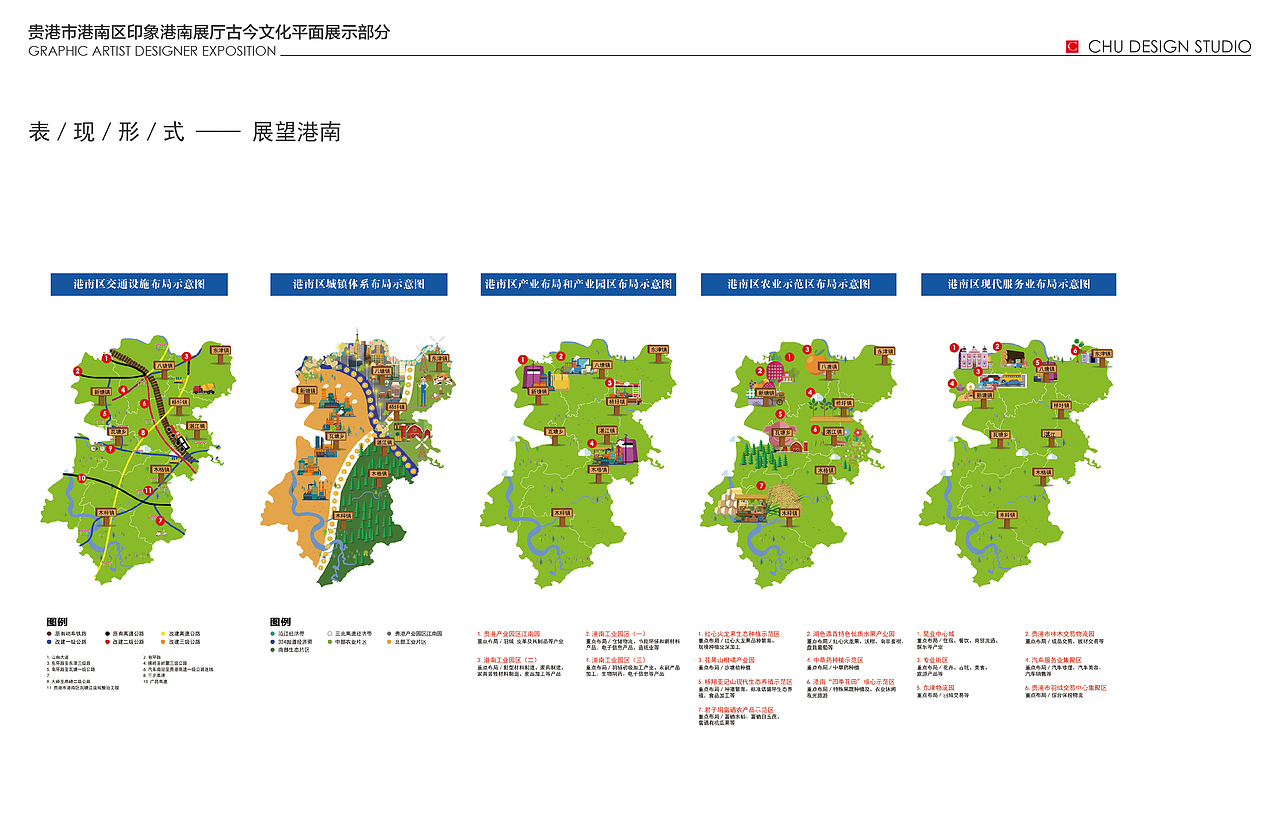Select the 港南区产业布局和产业园区布局示意图 blue banner
Viewport: 1280px width, 839px height.
(578, 284)
